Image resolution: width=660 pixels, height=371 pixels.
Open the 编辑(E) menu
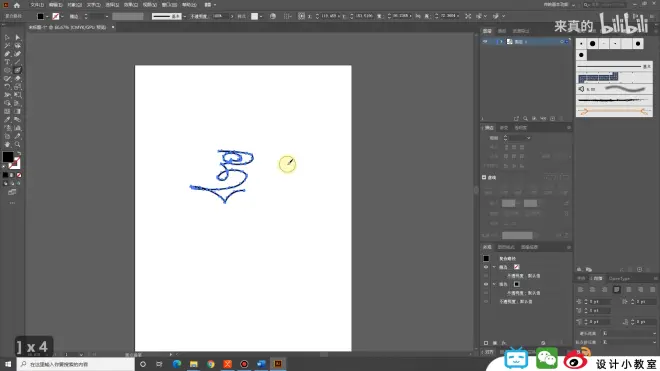click(x=56, y=5)
